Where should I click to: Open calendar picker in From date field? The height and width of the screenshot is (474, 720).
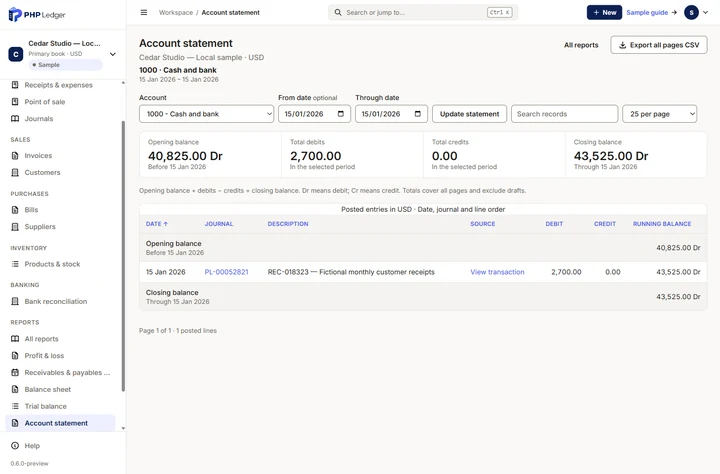tap(341, 114)
